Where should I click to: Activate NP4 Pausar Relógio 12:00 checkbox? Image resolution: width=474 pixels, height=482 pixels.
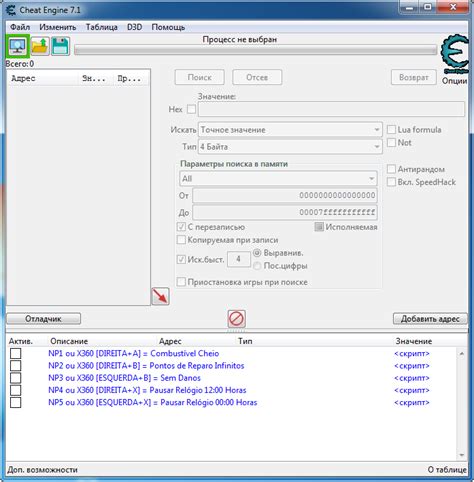click(15, 390)
